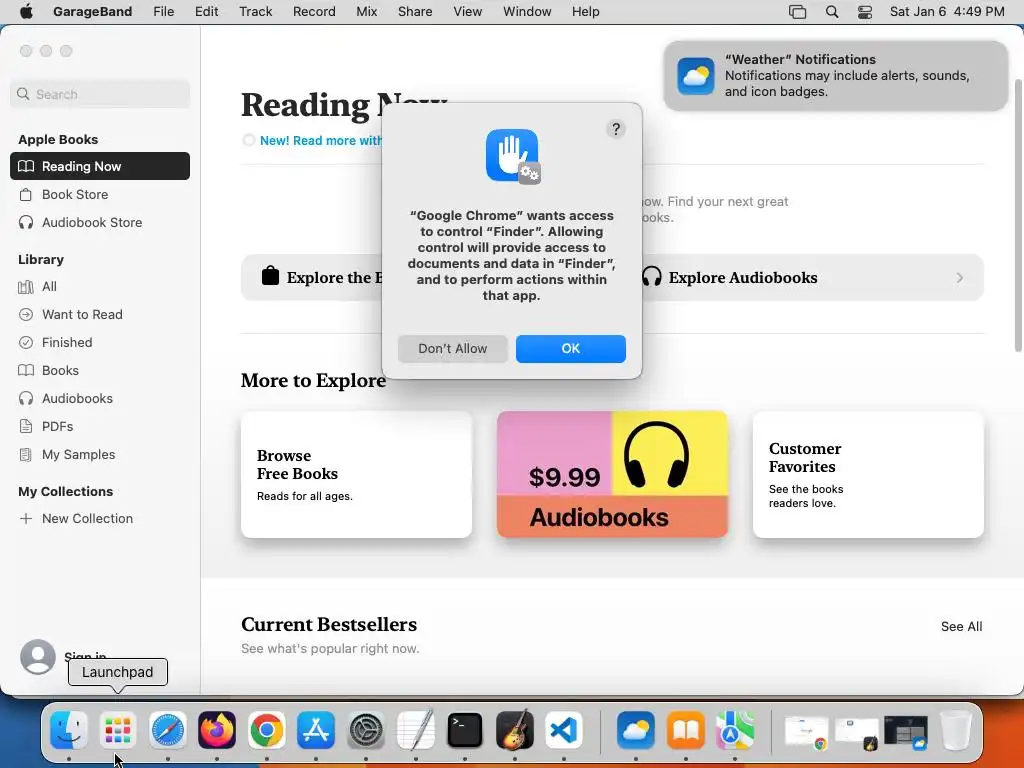
Task: Click the sidebar Search field
Action: (100, 94)
